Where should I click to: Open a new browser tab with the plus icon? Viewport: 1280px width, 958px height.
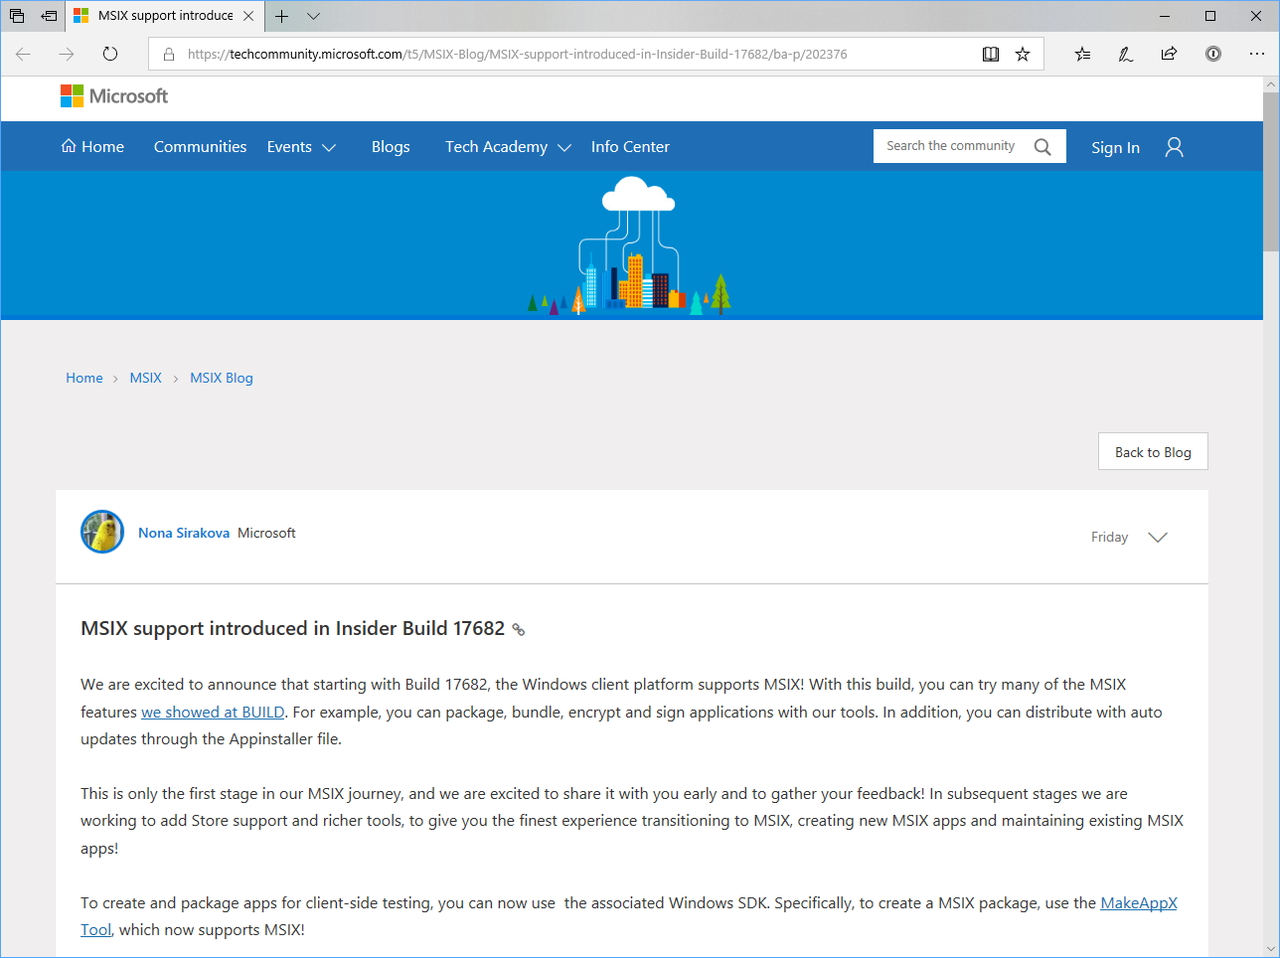coord(282,16)
